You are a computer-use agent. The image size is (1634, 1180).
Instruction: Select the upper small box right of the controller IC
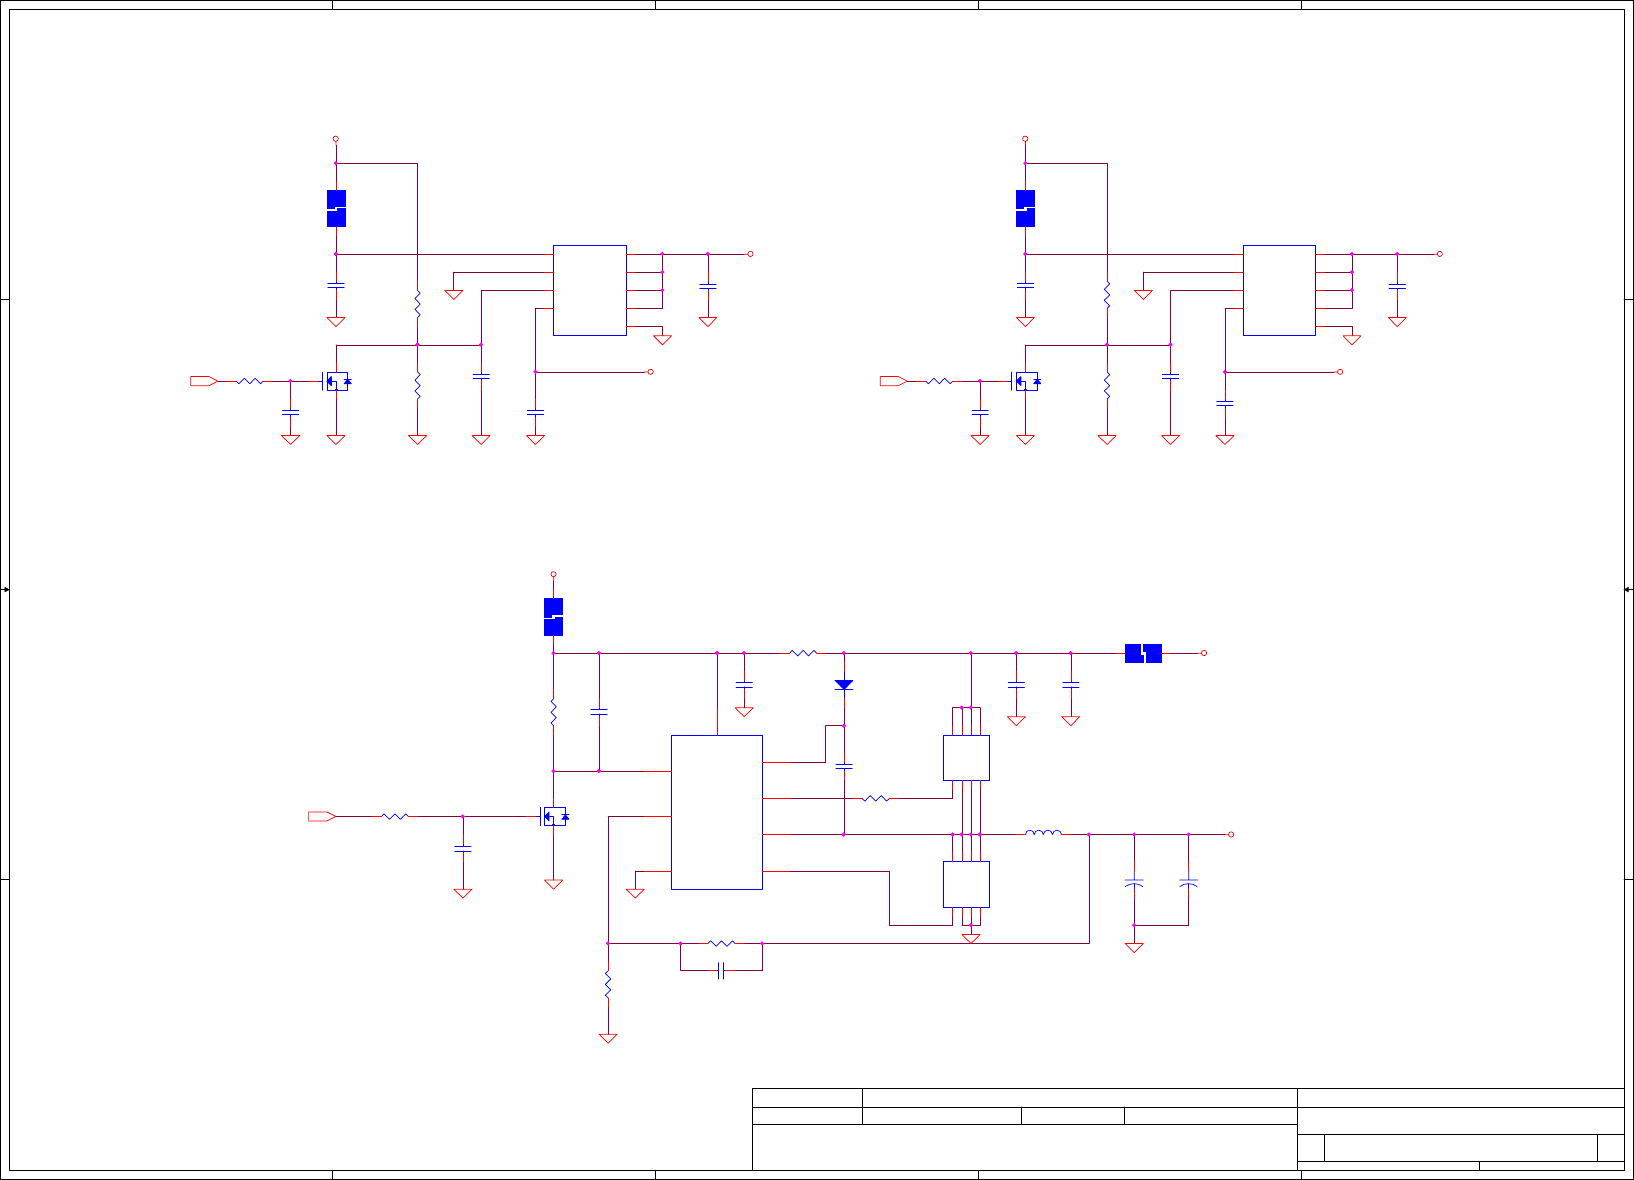pyautogui.click(x=966, y=758)
